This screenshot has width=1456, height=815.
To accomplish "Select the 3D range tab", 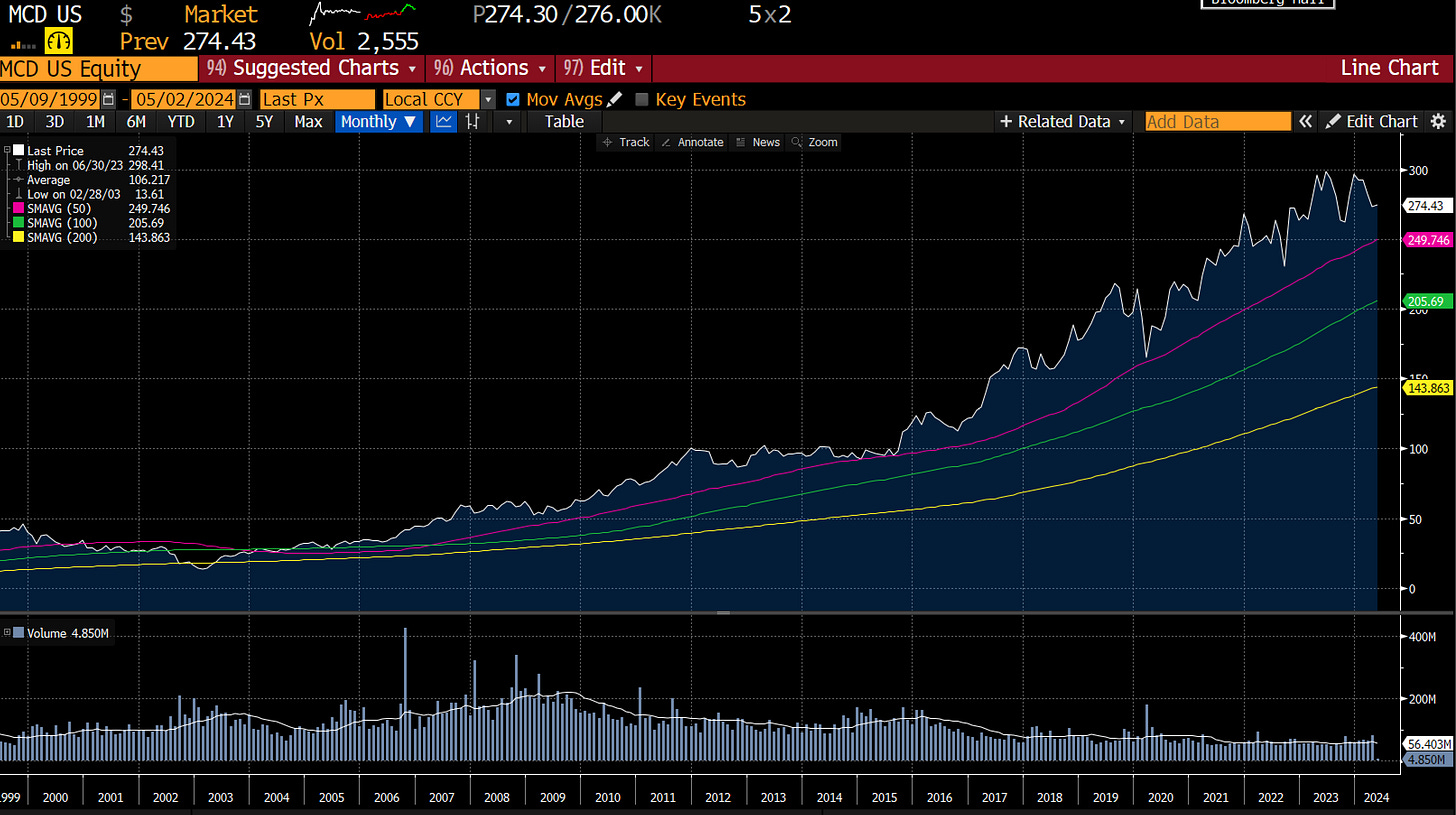I will [55, 121].
